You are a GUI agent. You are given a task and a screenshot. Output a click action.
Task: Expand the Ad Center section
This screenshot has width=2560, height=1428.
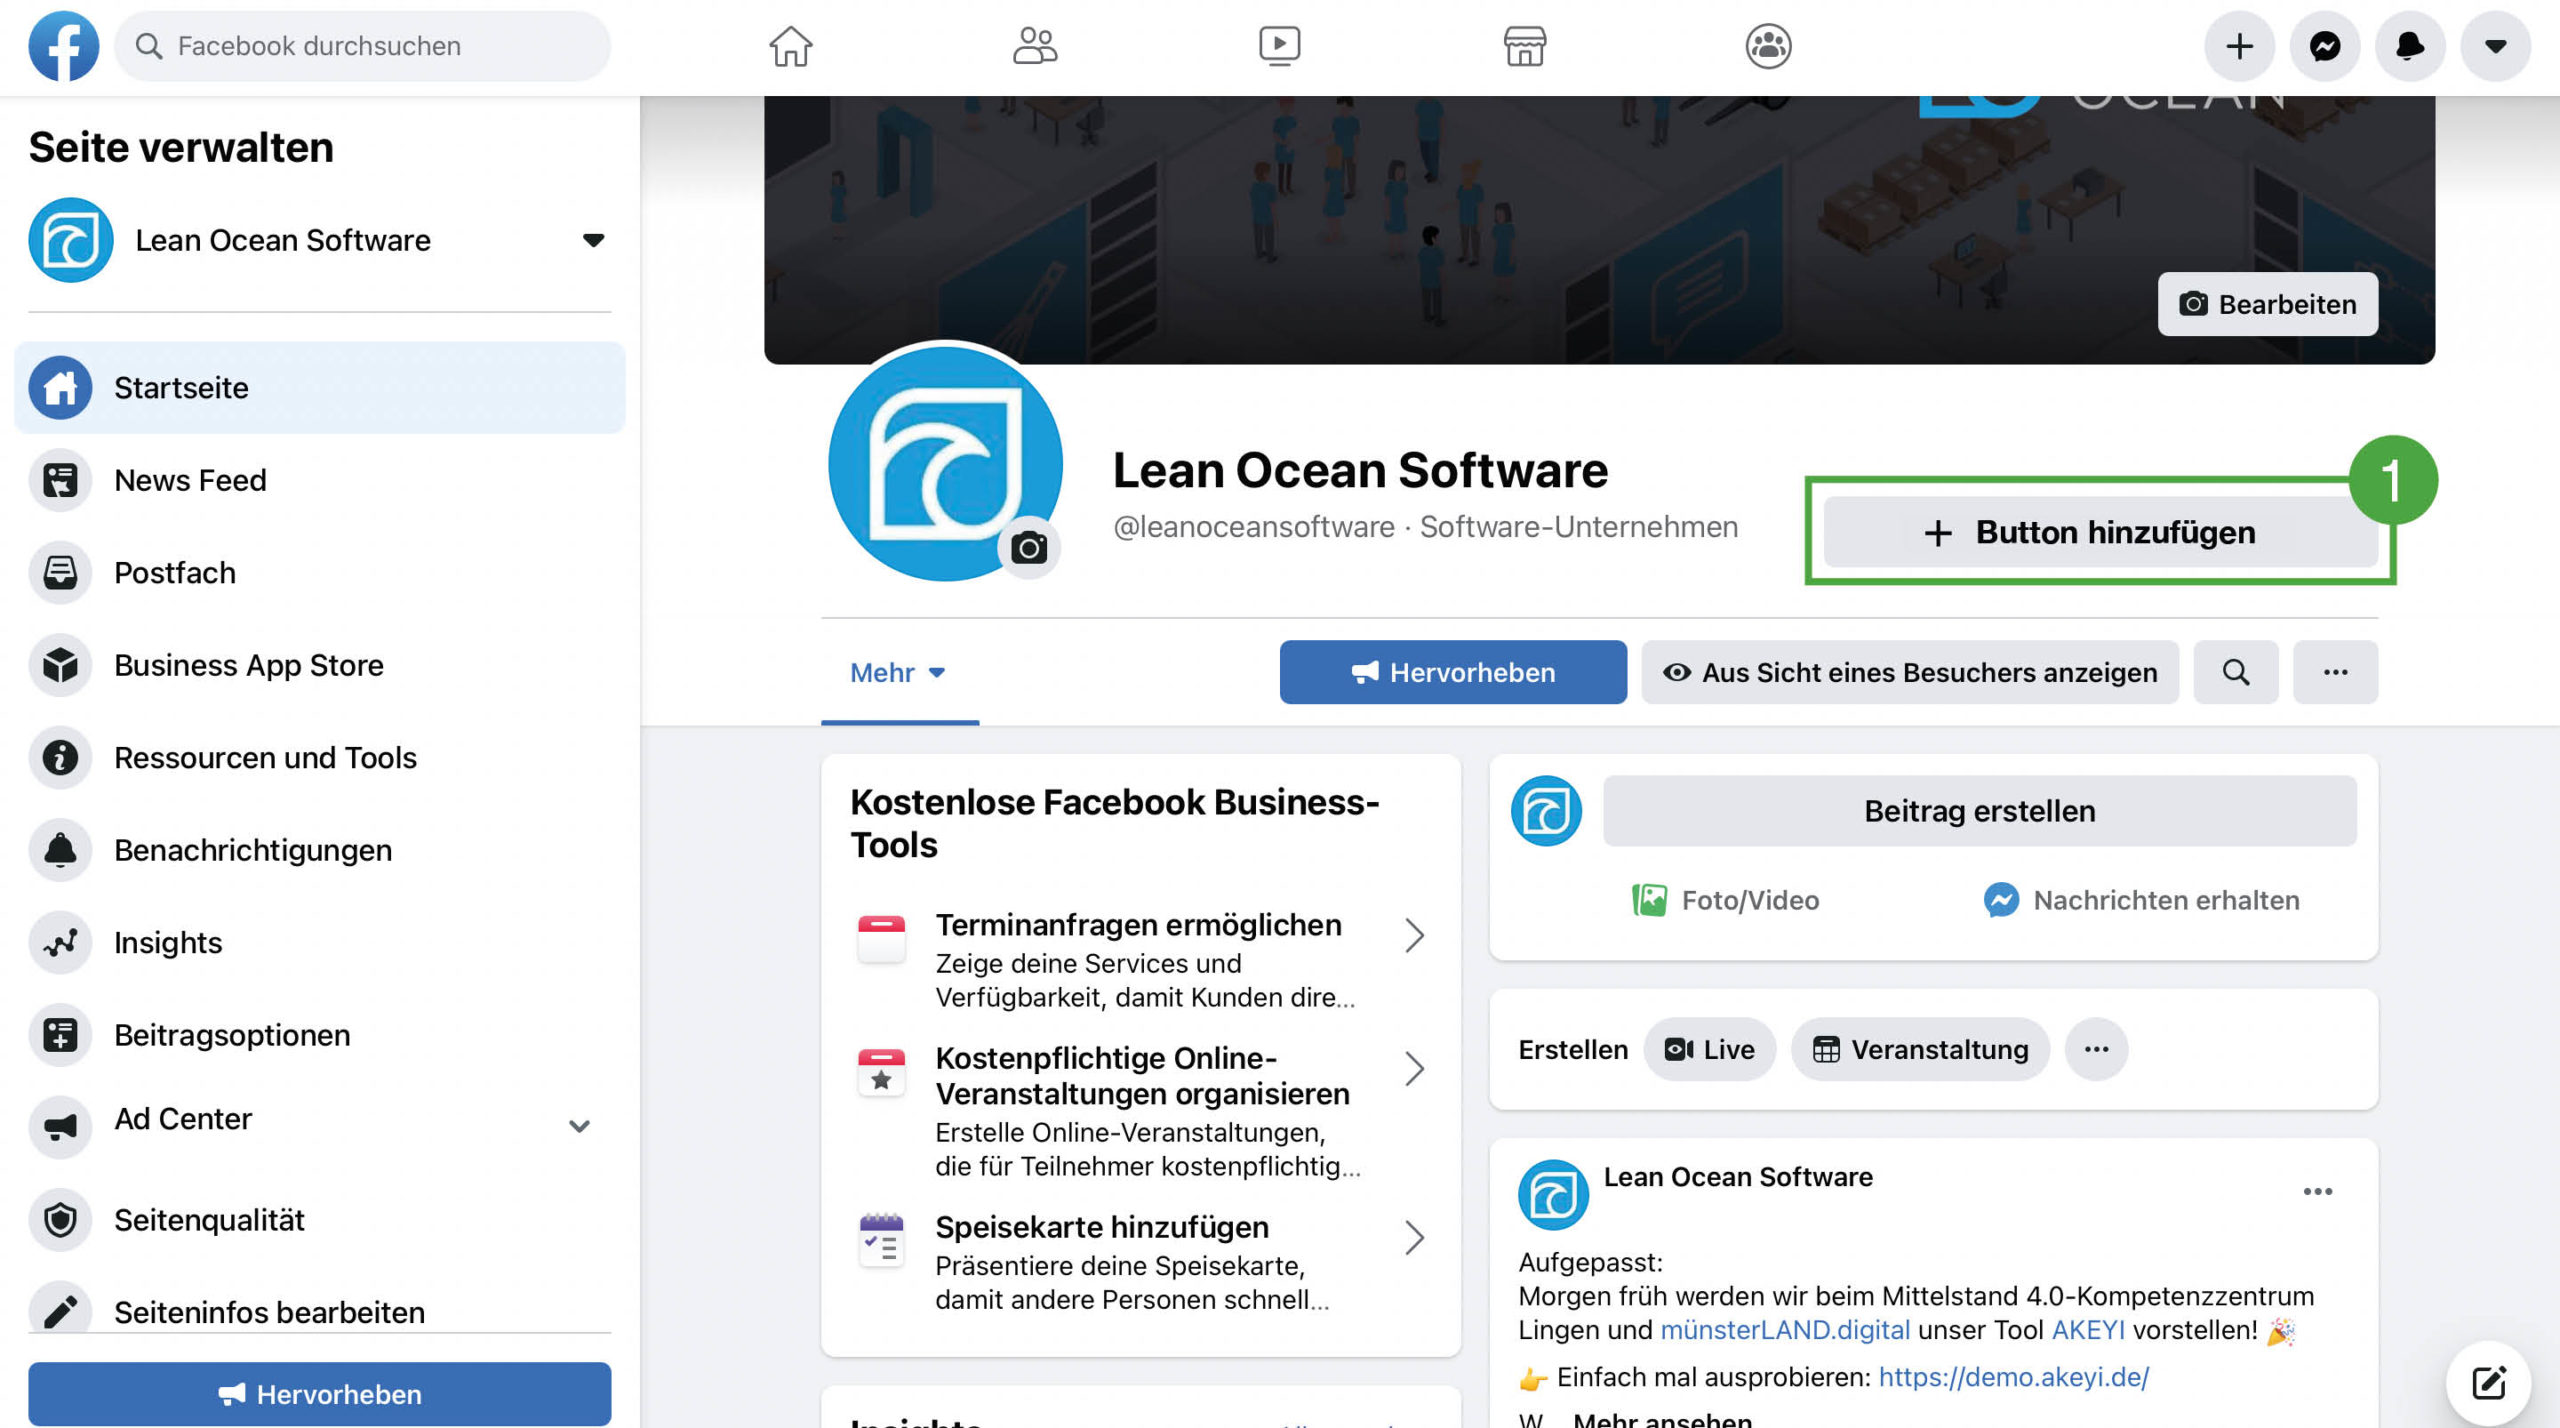(579, 1125)
